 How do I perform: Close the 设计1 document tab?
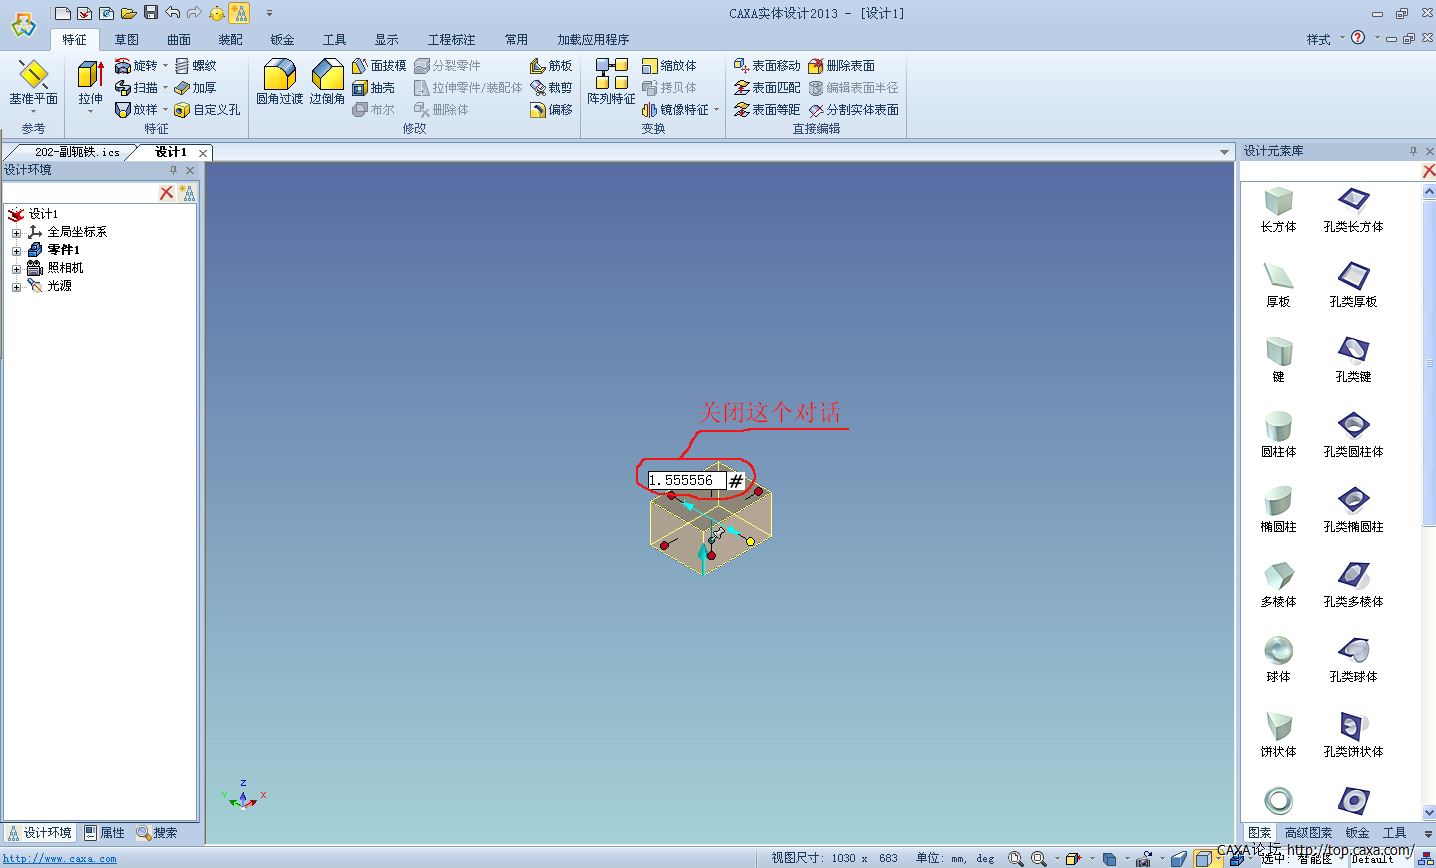coord(203,153)
